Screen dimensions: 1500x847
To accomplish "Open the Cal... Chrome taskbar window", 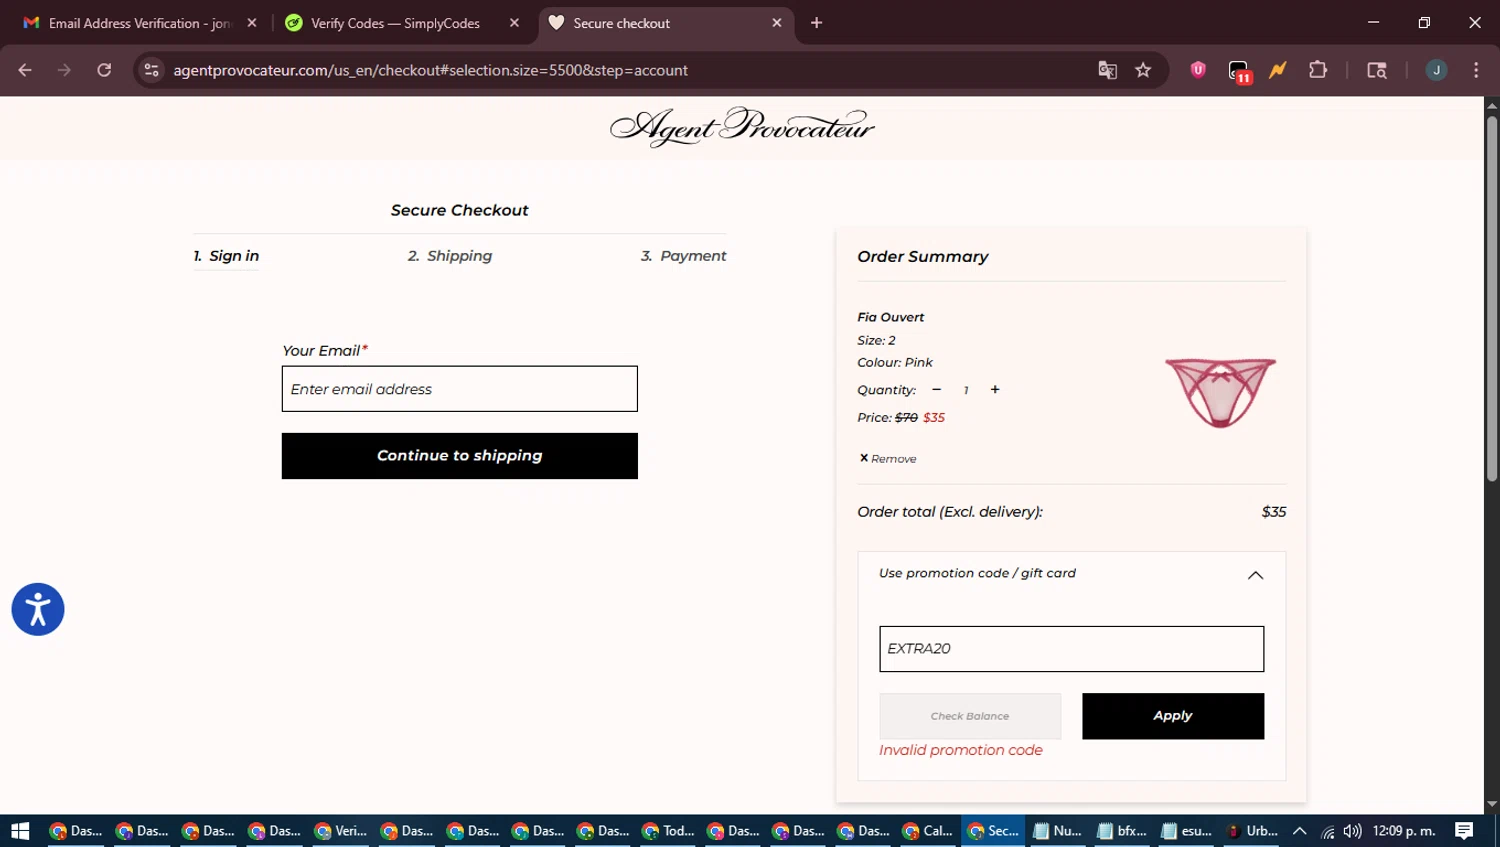I will pos(927,831).
